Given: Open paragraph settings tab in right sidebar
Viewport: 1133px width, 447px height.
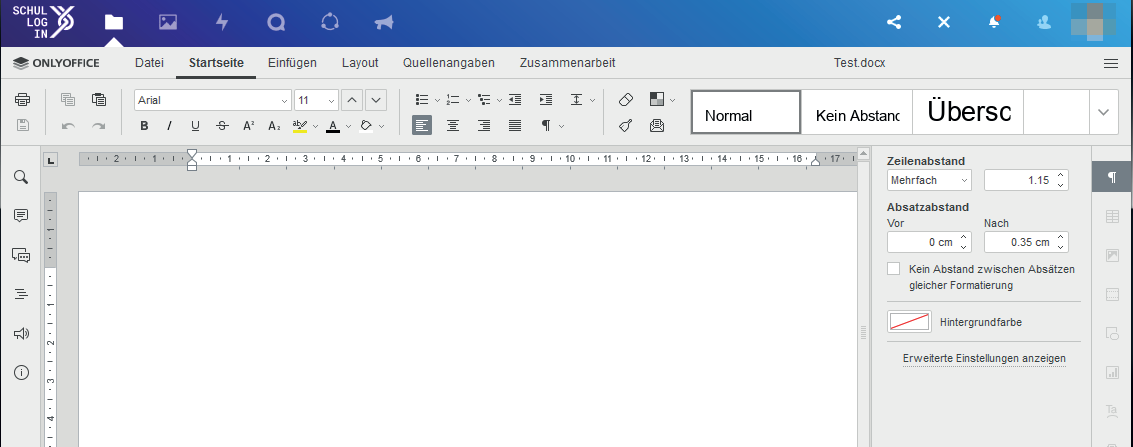Looking at the screenshot, I should (x=1112, y=177).
